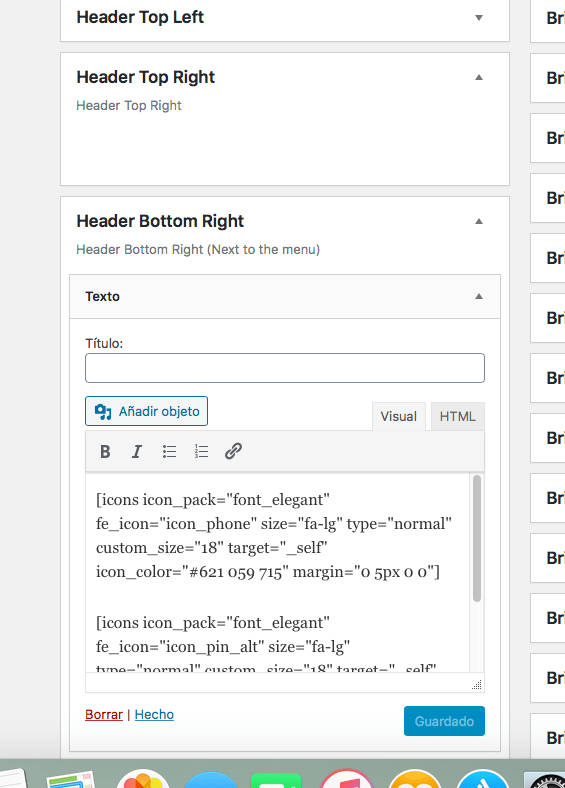
Task: Insert a numbered list in the editor
Action: pyautogui.click(x=202, y=451)
